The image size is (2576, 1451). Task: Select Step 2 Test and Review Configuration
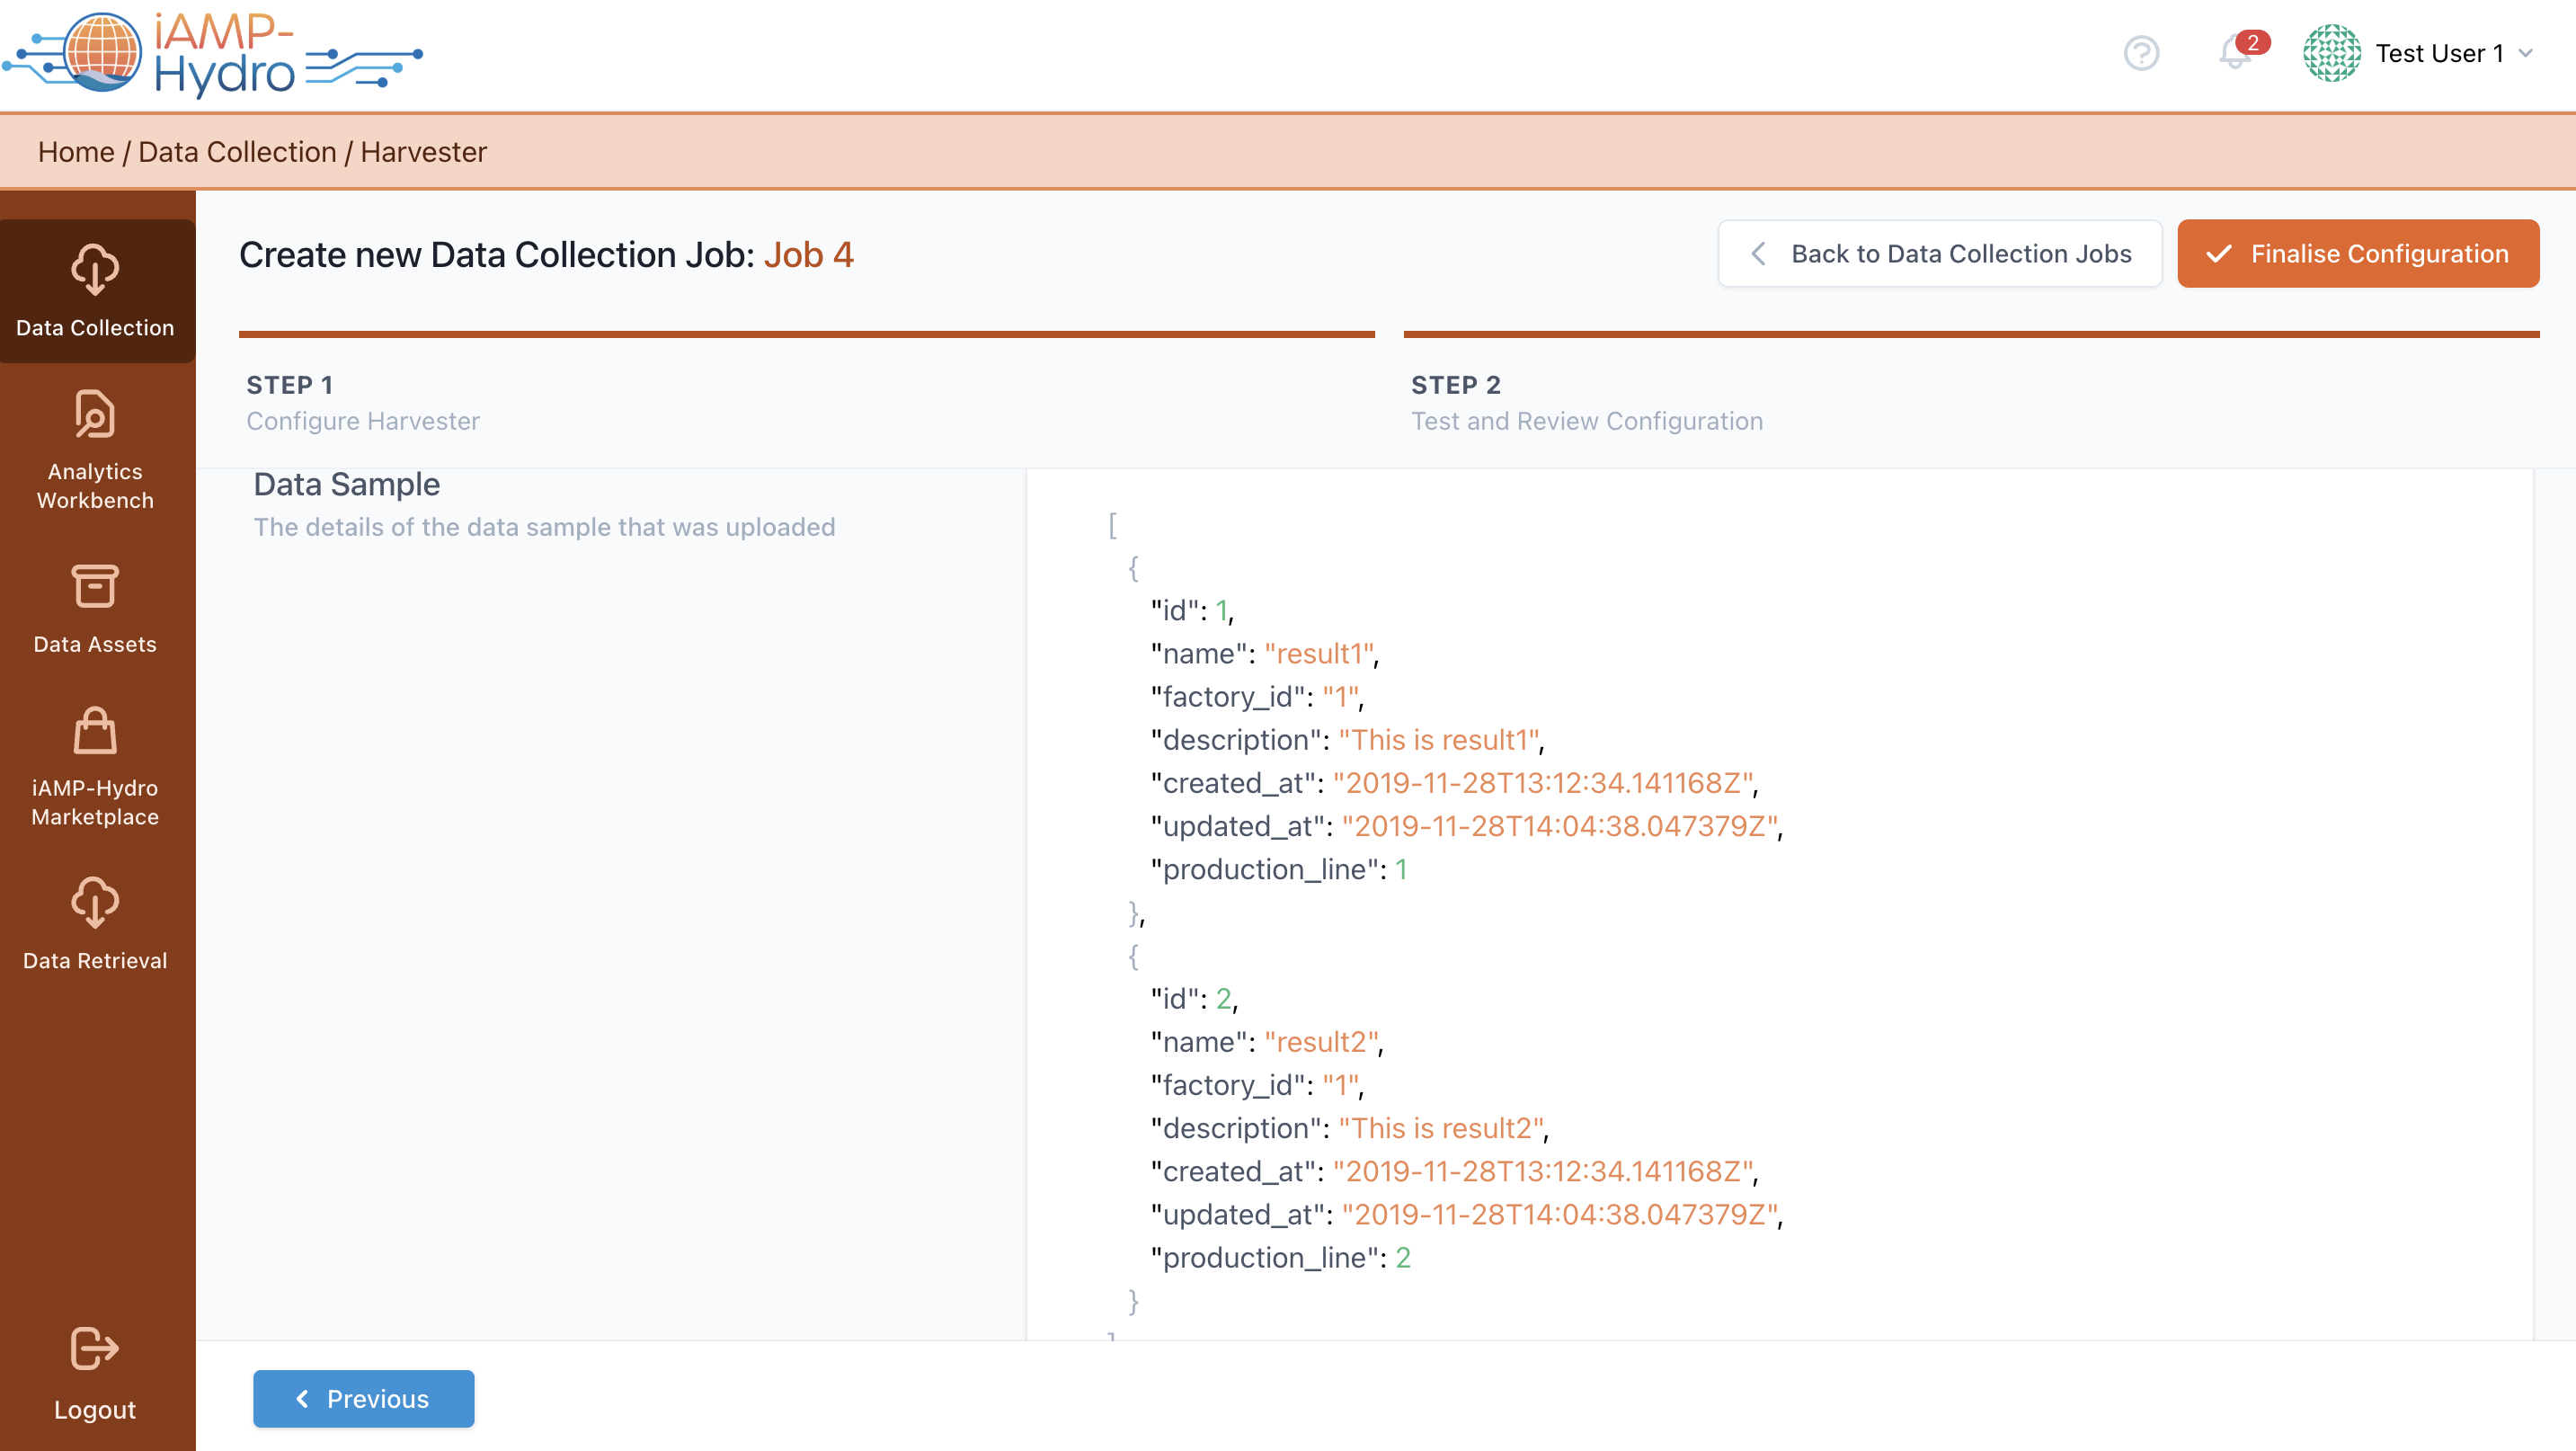coord(1586,402)
